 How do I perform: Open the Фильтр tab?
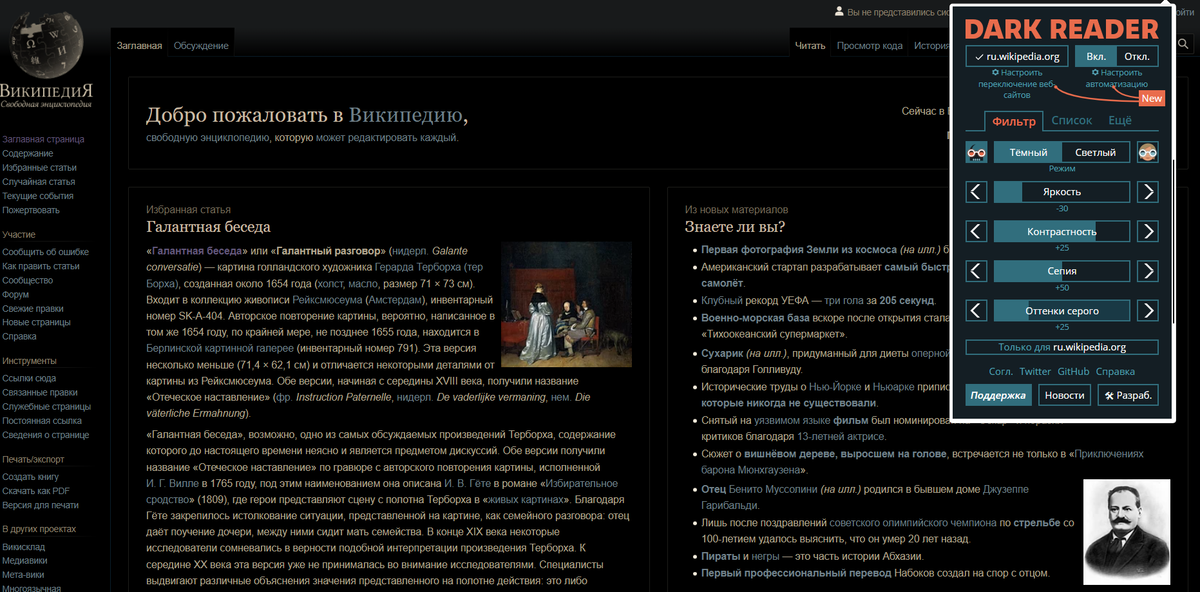(1013, 121)
